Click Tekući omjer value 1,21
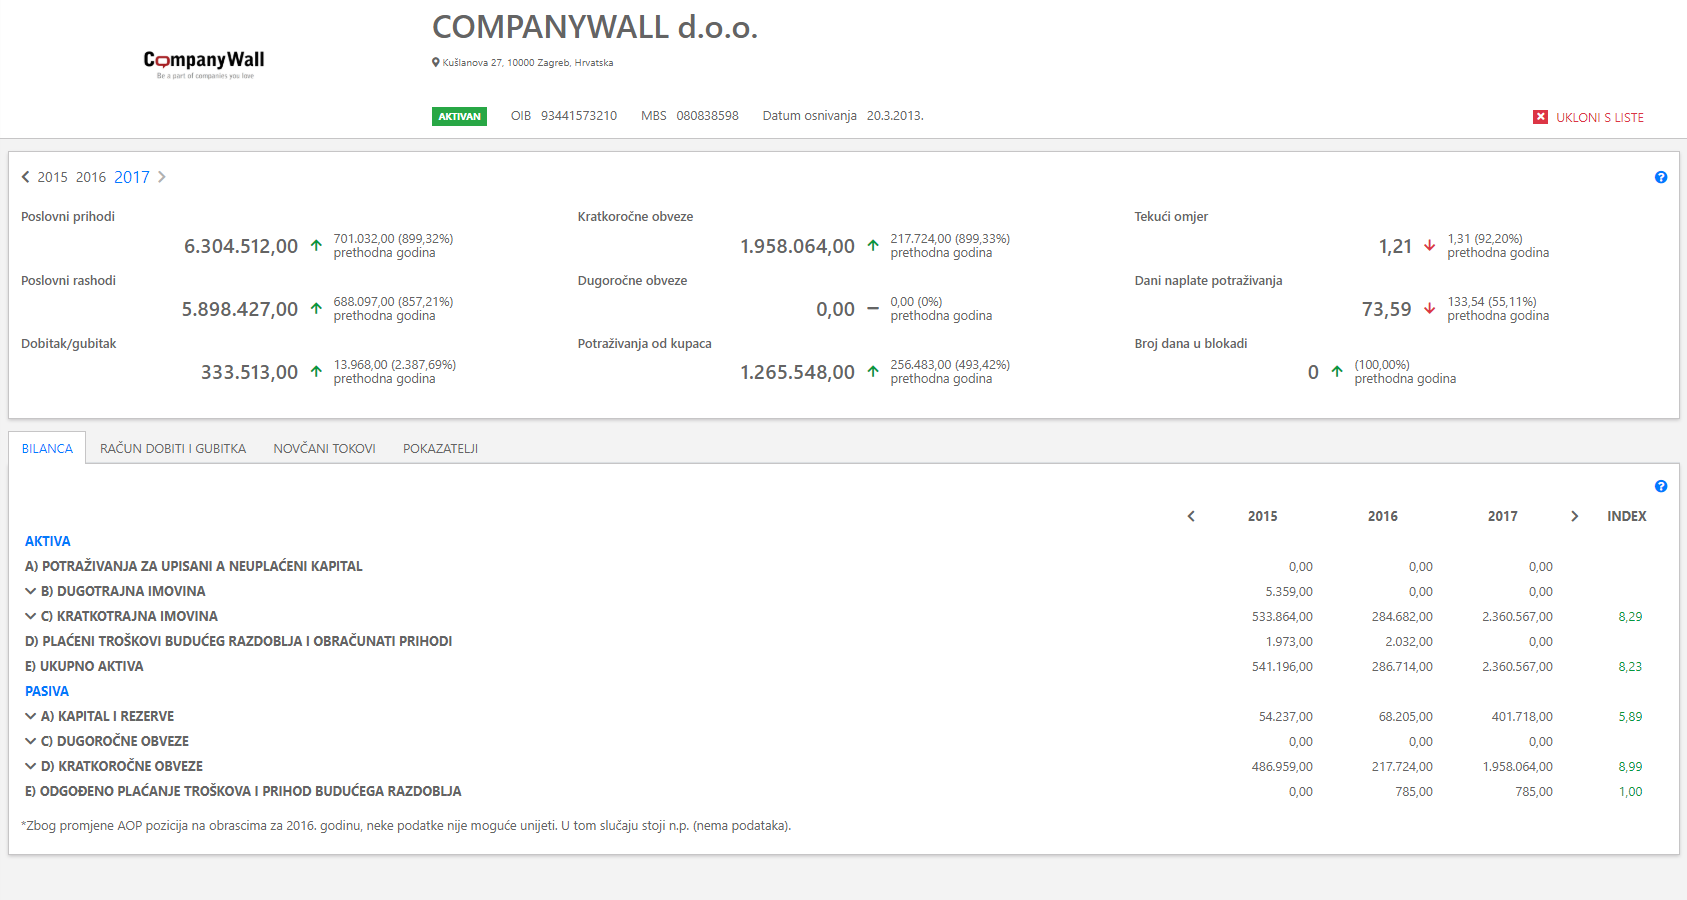The height and width of the screenshot is (900, 1687). point(1396,246)
